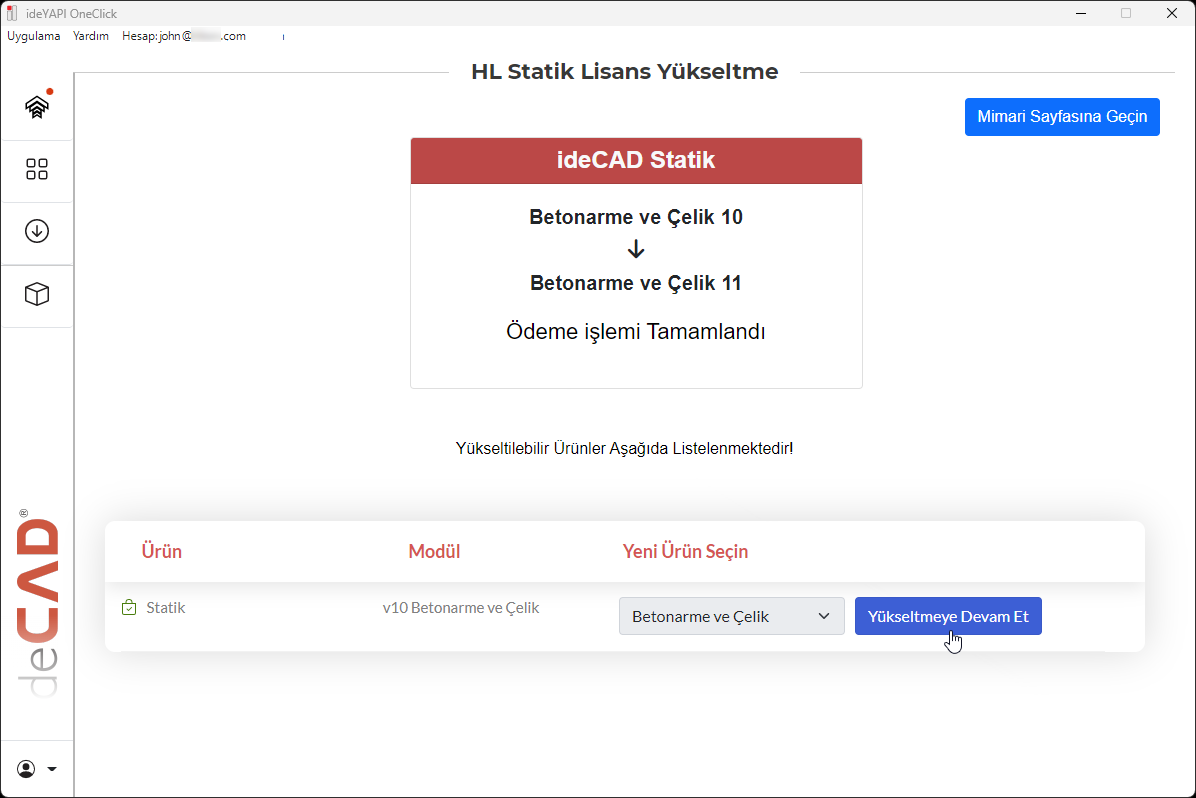
Task: Expand the arrow next to user account icon
Action: pyautogui.click(x=52, y=769)
